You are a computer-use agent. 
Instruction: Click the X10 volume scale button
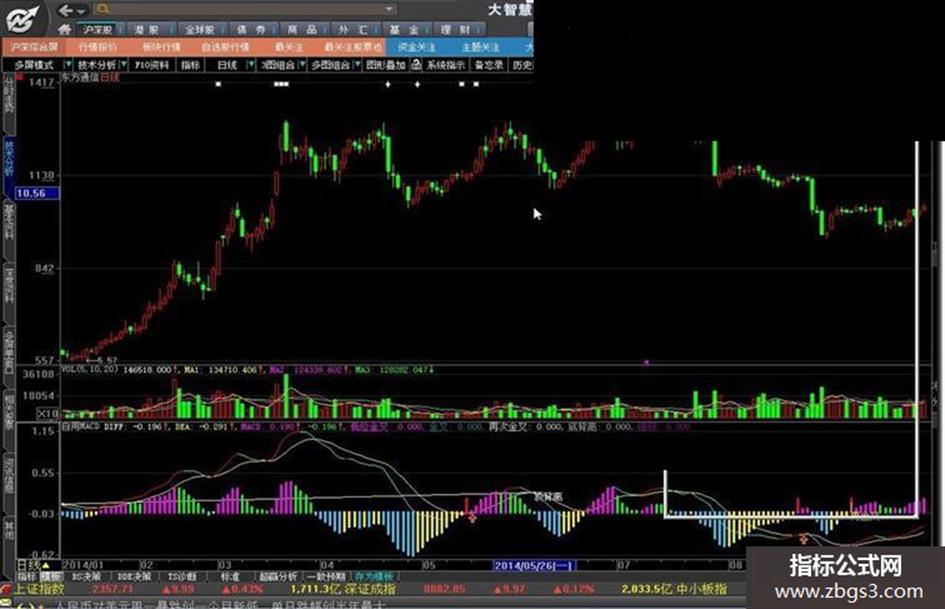[48, 413]
